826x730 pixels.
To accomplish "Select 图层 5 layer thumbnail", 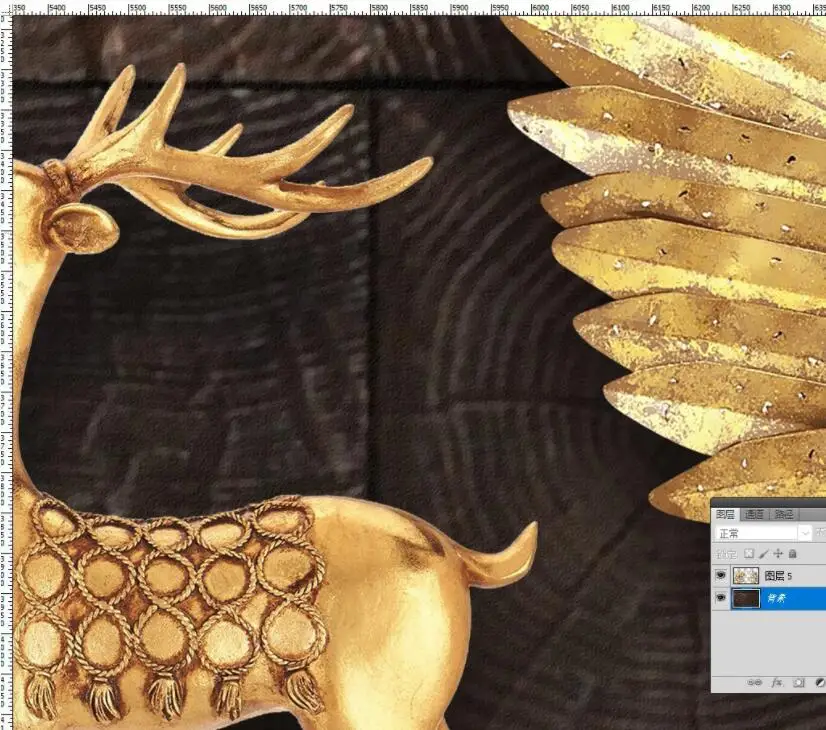I will pyautogui.click(x=746, y=575).
